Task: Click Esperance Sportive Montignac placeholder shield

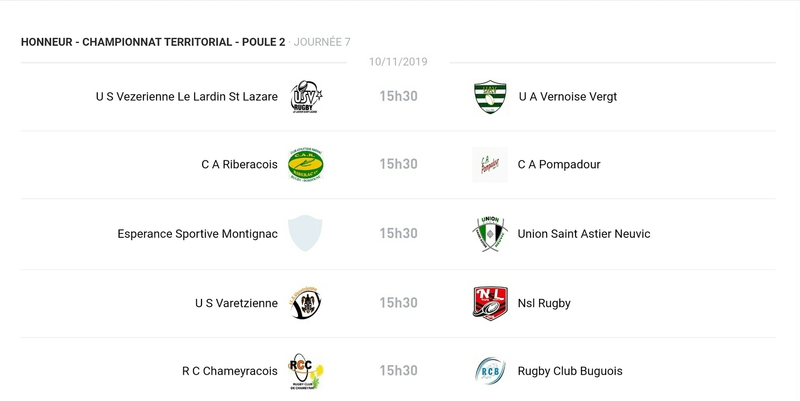Action: pos(305,233)
